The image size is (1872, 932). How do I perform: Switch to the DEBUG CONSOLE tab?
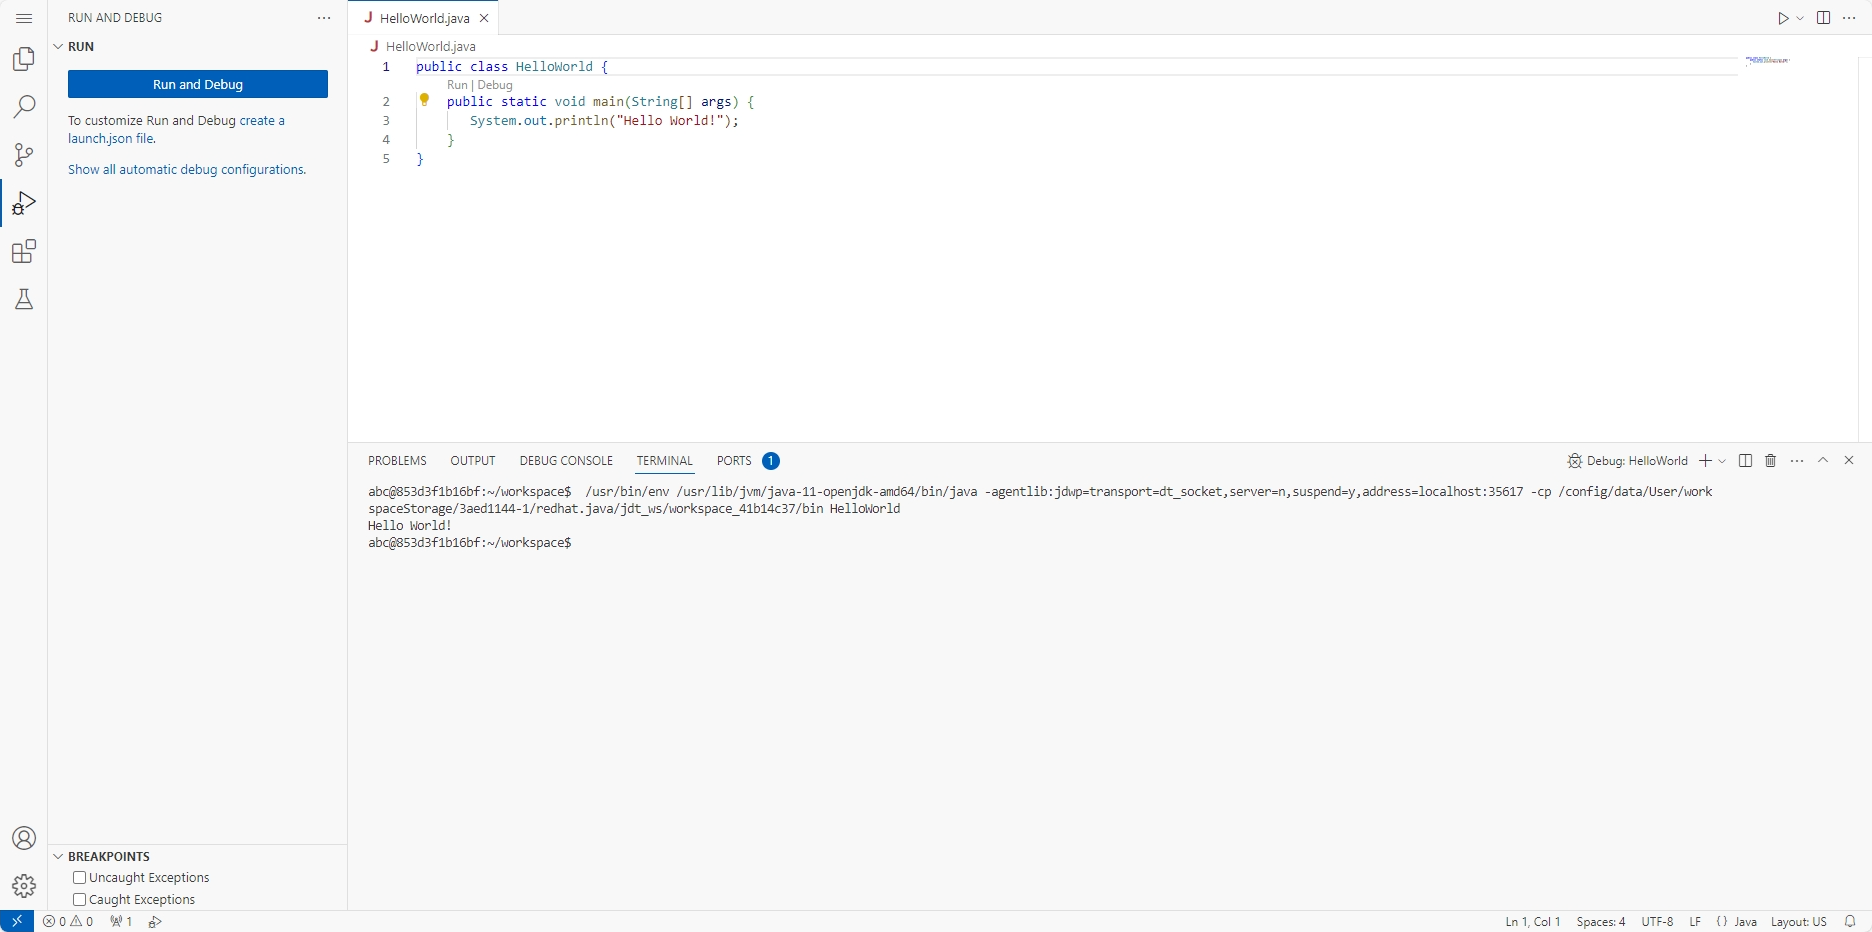tap(566, 461)
